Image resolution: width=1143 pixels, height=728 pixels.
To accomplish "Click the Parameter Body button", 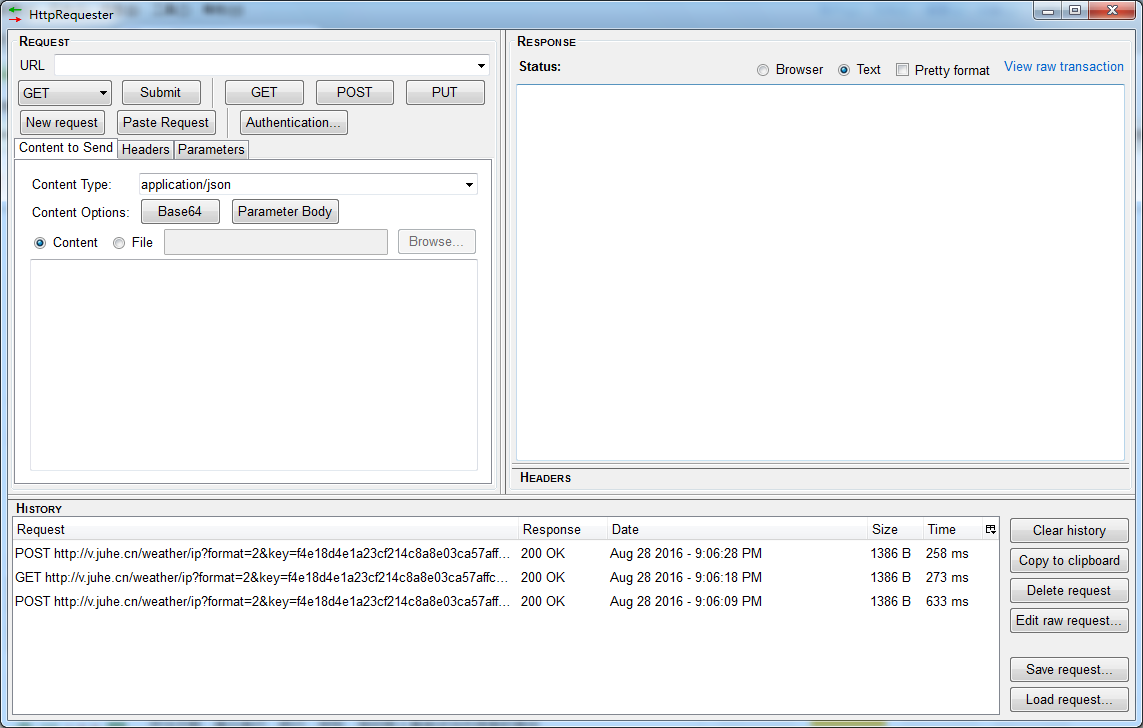I will point(285,211).
